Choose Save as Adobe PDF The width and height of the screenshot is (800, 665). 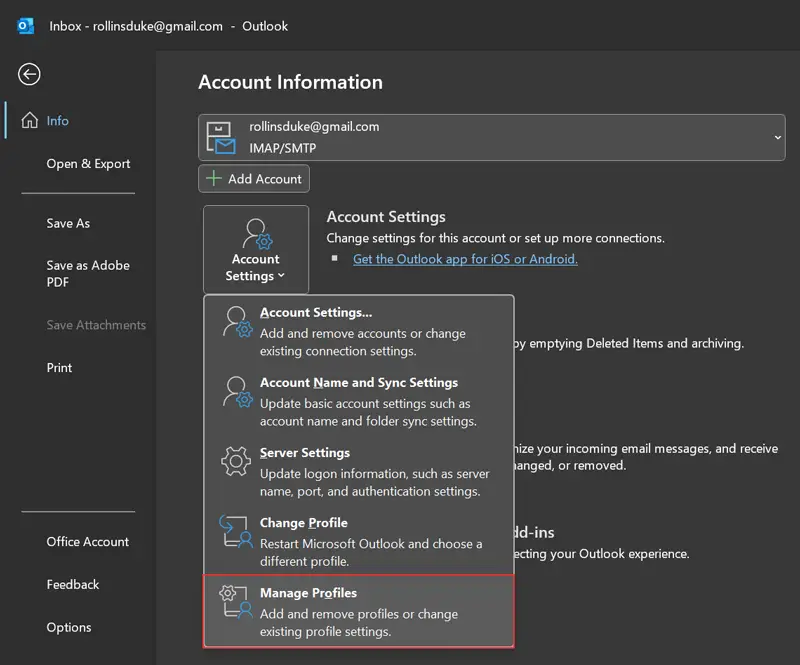(88, 274)
